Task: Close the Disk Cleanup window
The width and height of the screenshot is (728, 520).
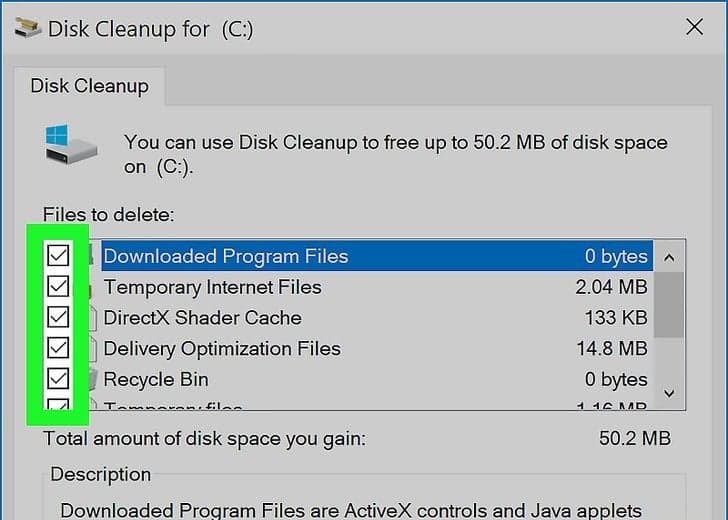Action: pos(694,28)
